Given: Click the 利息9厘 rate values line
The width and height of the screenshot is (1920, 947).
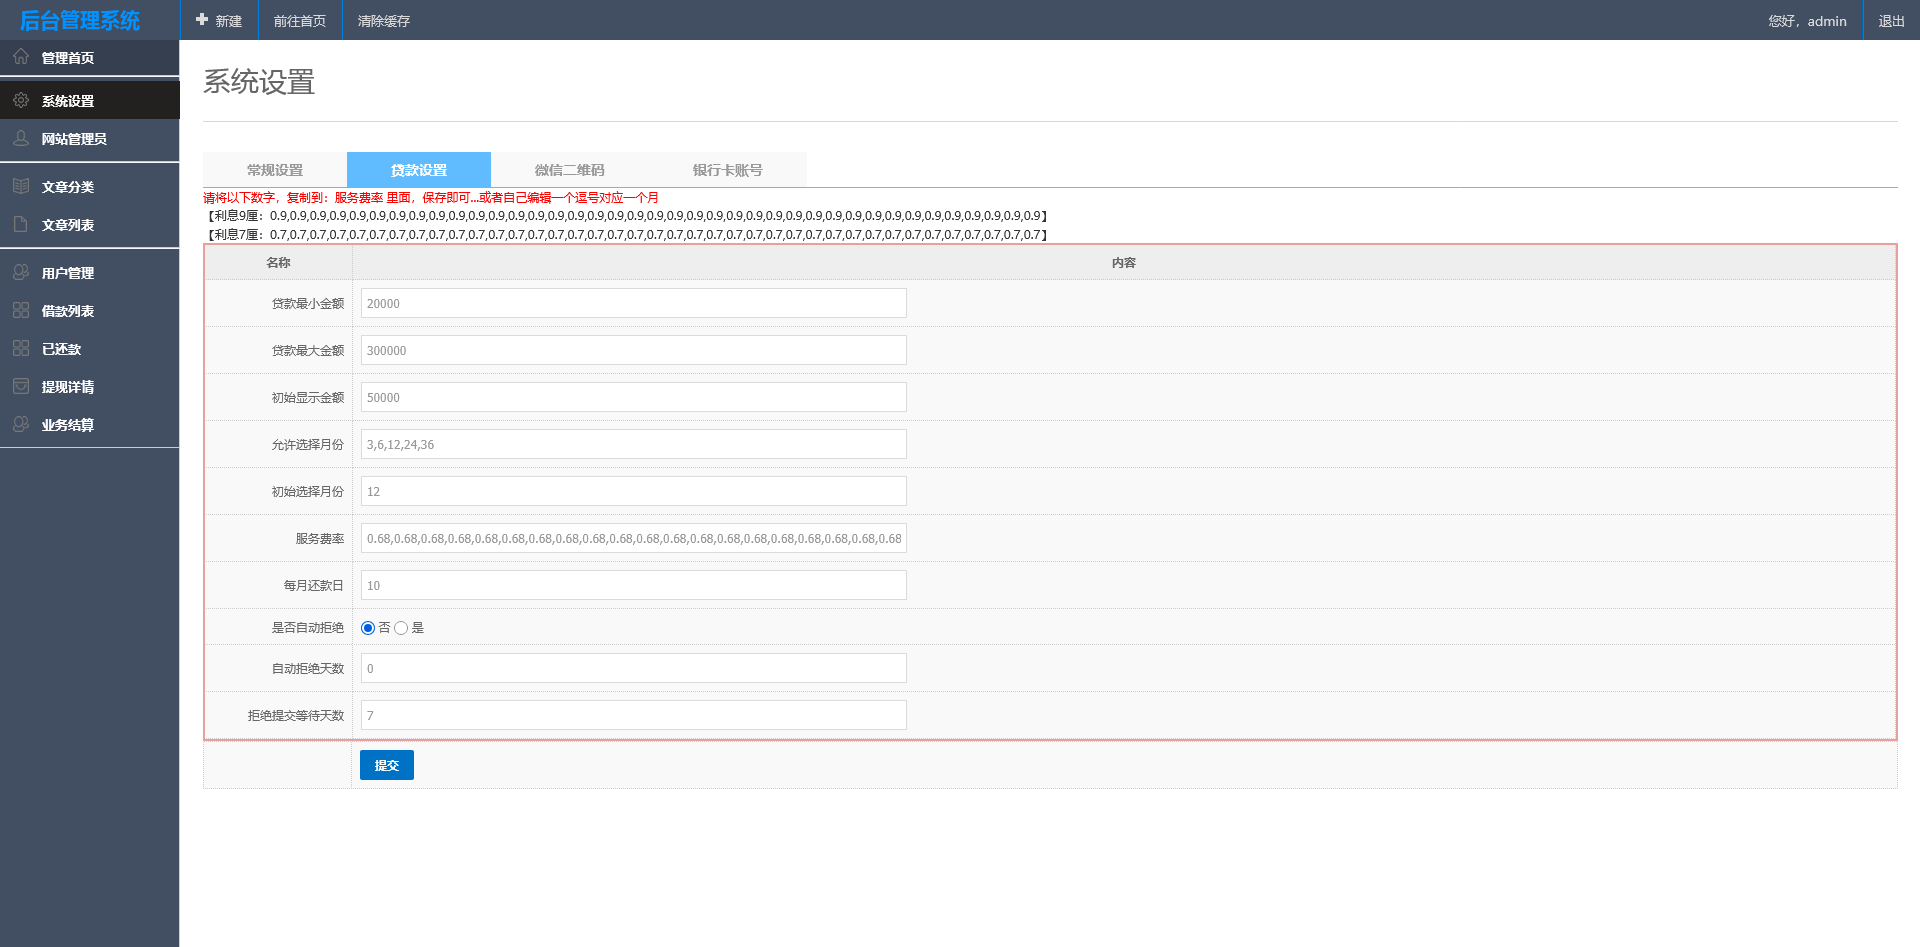Looking at the screenshot, I should pyautogui.click(x=627, y=216).
